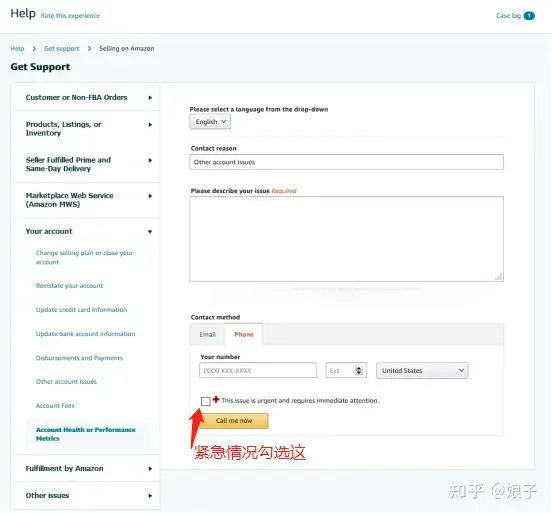Click the issue text area resize handle
The width and height of the screenshot is (552, 514).
click(x=498, y=277)
